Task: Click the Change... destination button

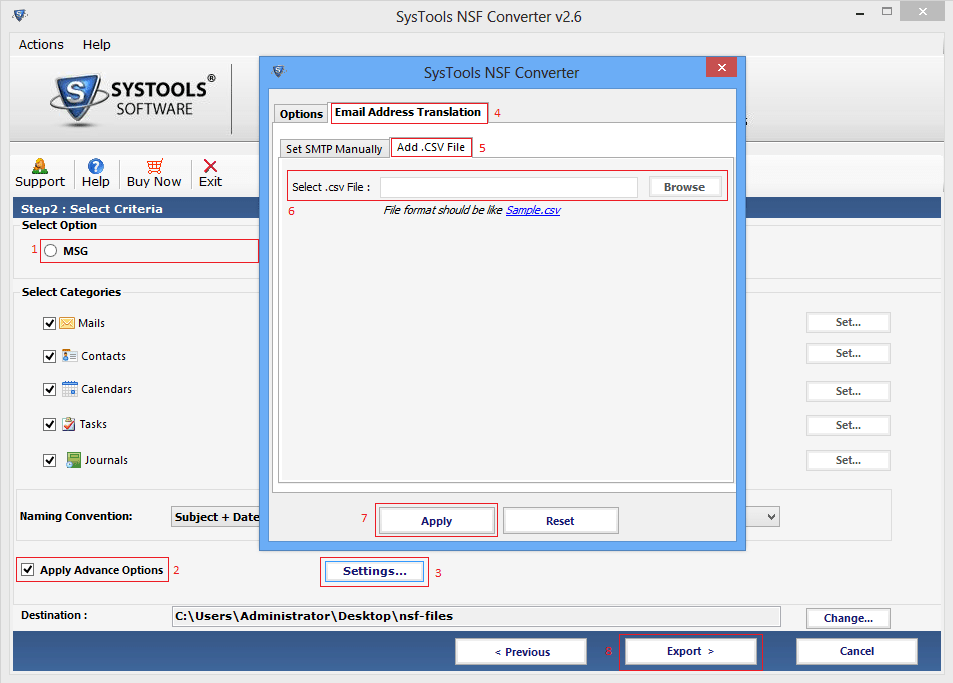Action: [x=848, y=618]
